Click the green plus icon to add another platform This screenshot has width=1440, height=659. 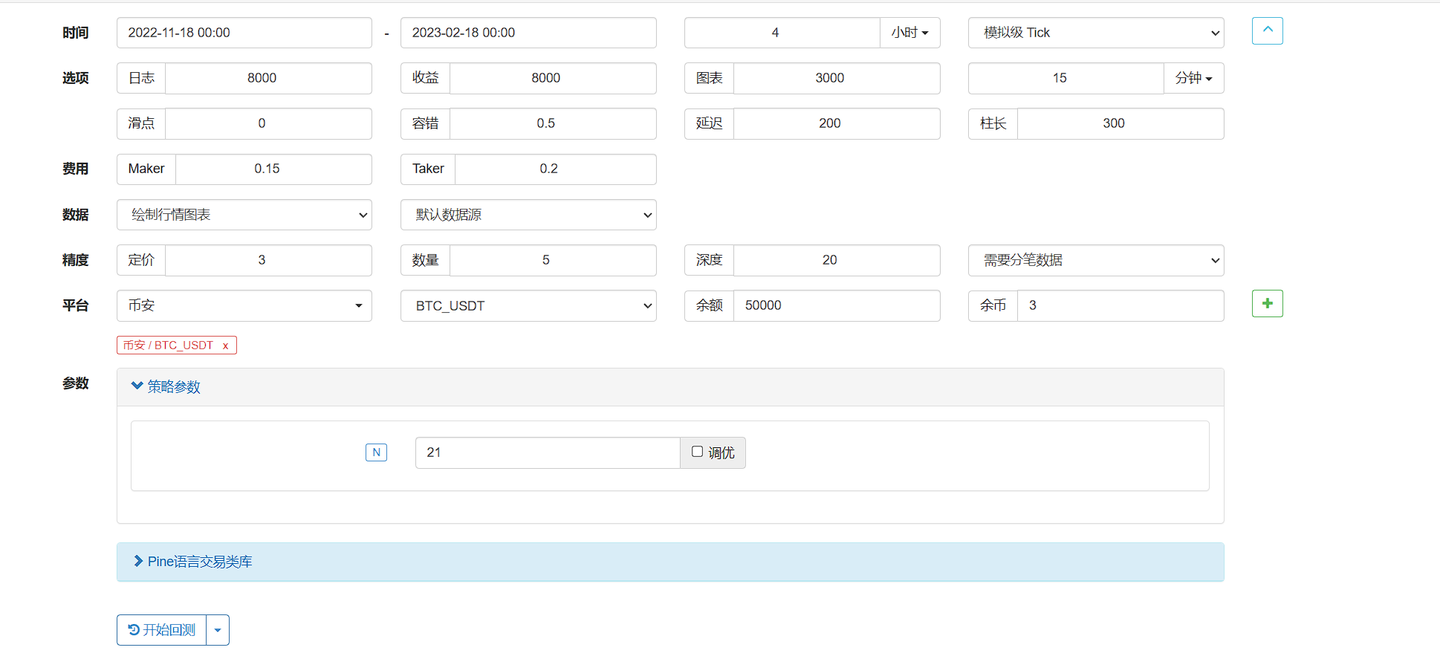point(1267,304)
